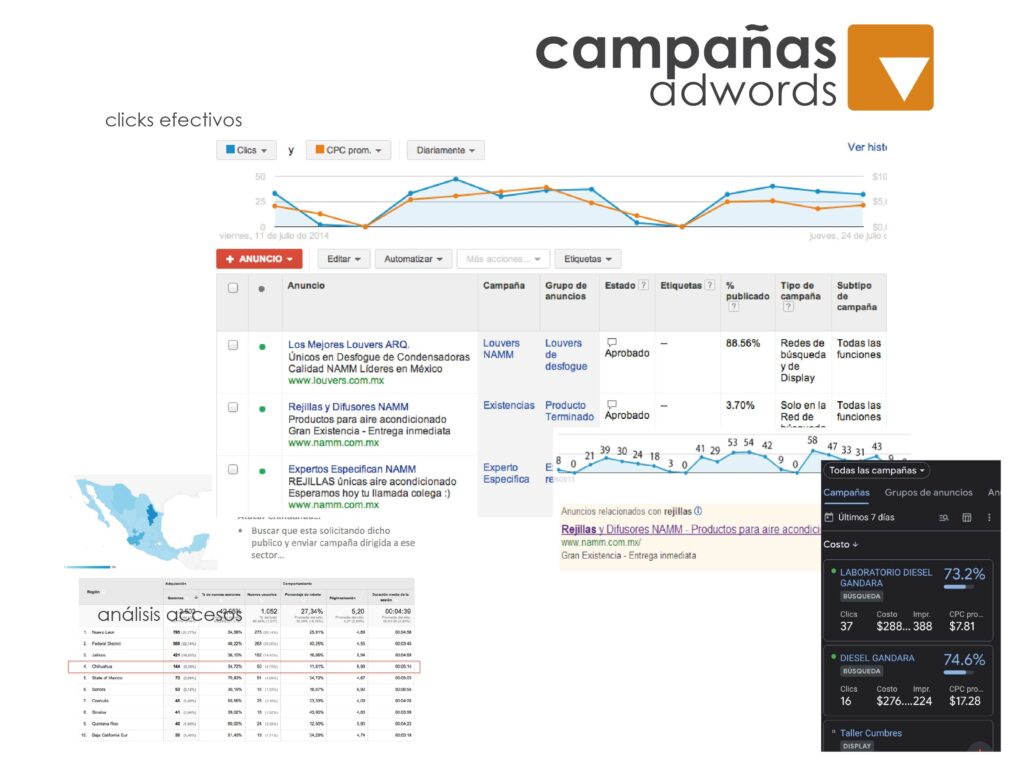Open the Taller Cumbres campaign
1024x768 pixels.
click(x=871, y=733)
